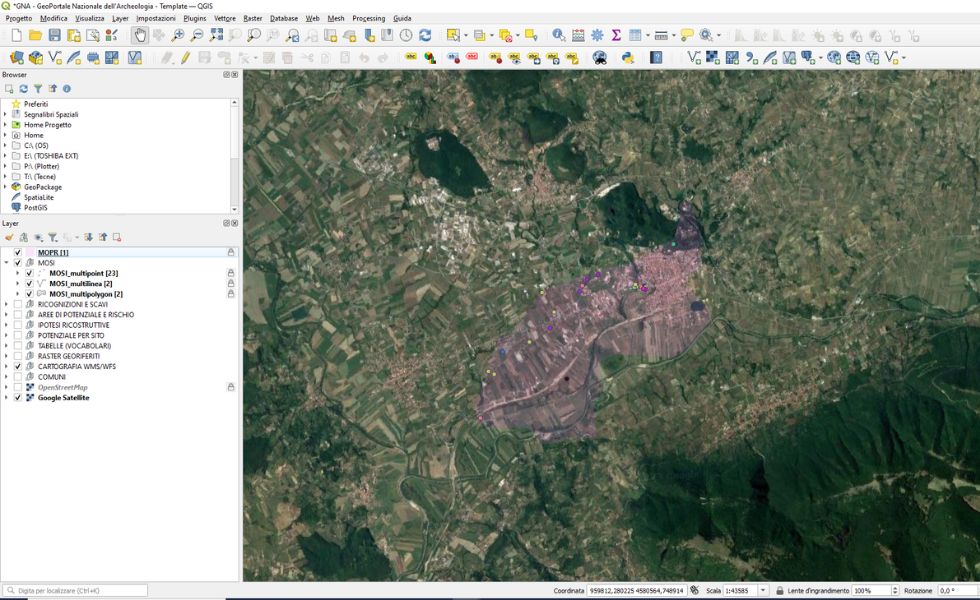Click the MOPR layer name link
The height and width of the screenshot is (600, 980).
pyautogui.click(x=52, y=253)
